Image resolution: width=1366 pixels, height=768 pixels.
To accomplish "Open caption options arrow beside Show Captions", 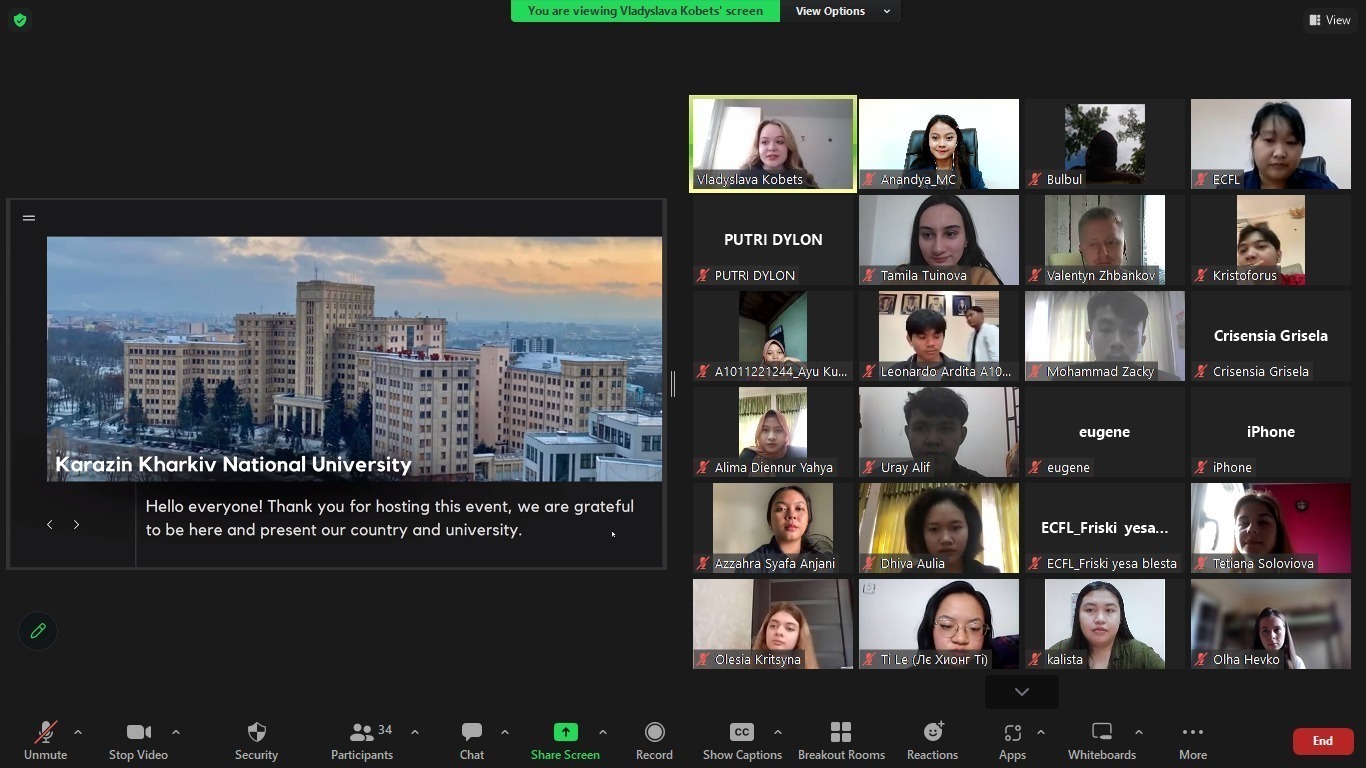I will 778,732.
